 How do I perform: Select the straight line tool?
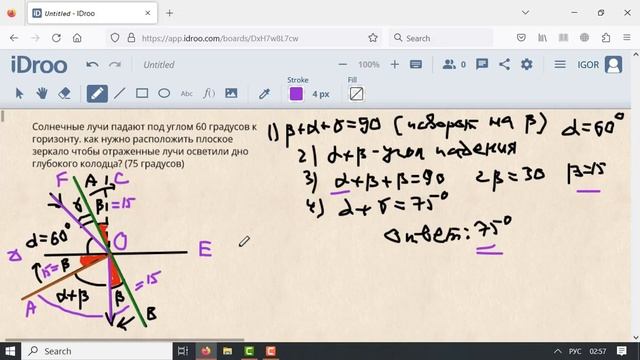[120, 94]
